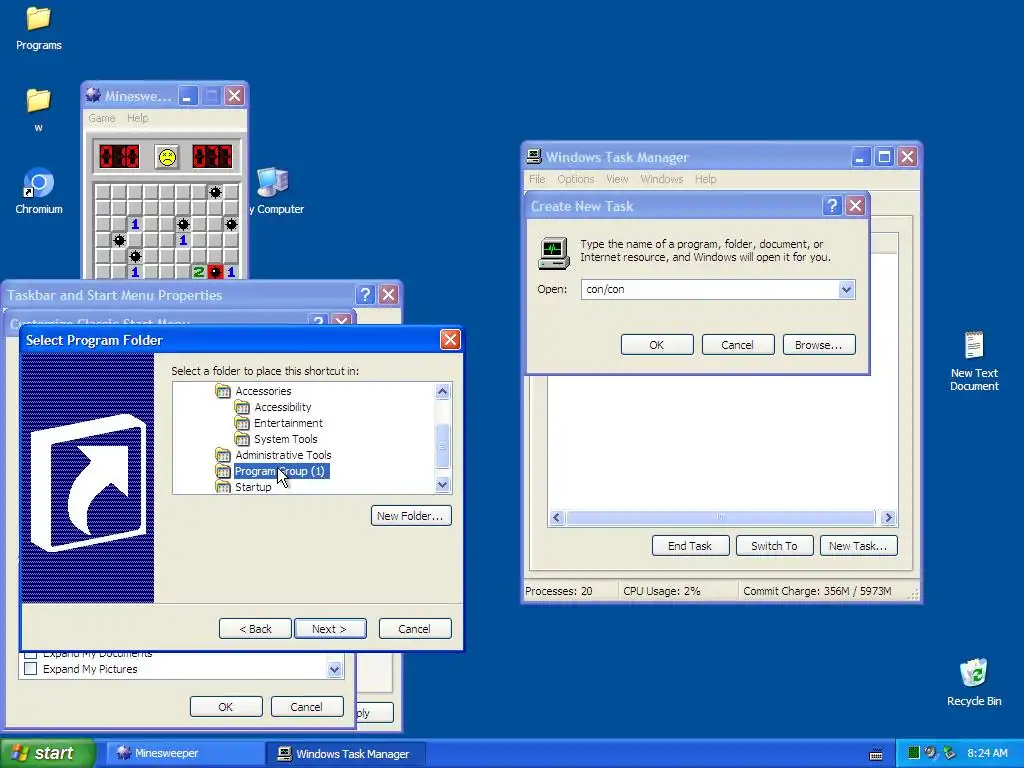
Task: Click the Open text field containing con/con
Action: click(x=710, y=289)
